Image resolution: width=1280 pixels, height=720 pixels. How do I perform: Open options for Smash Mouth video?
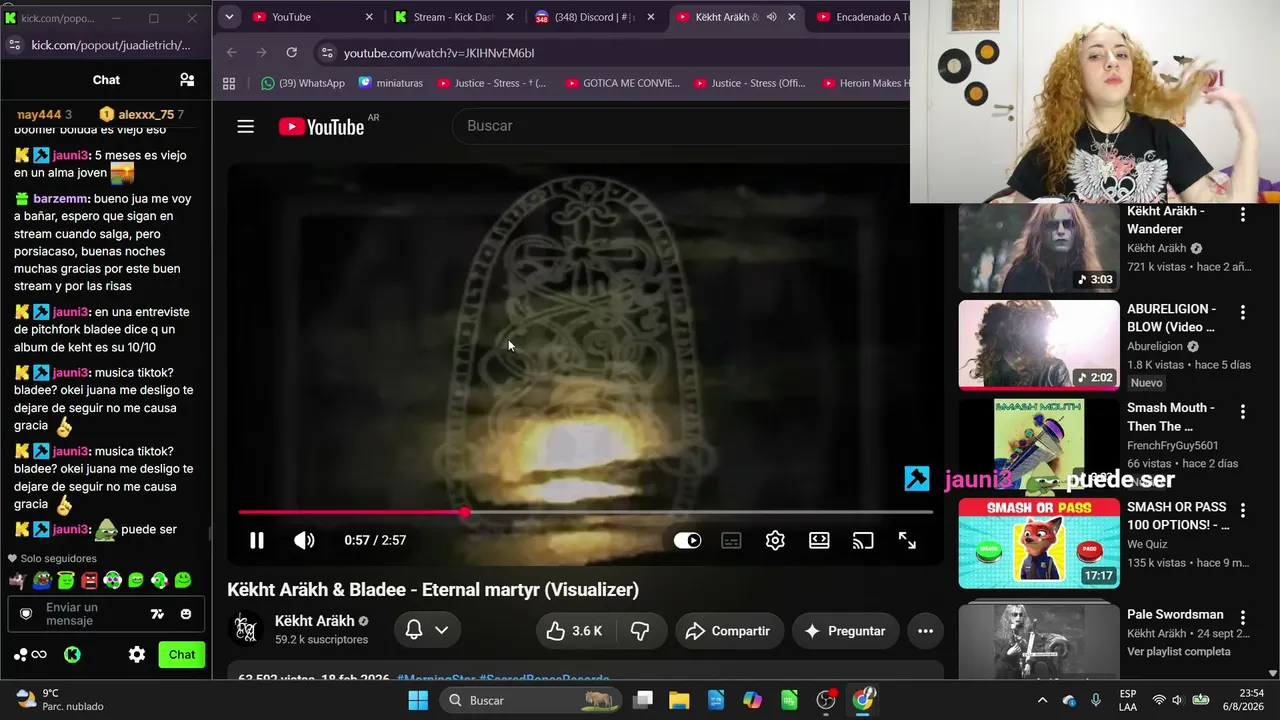click(1243, 412)
